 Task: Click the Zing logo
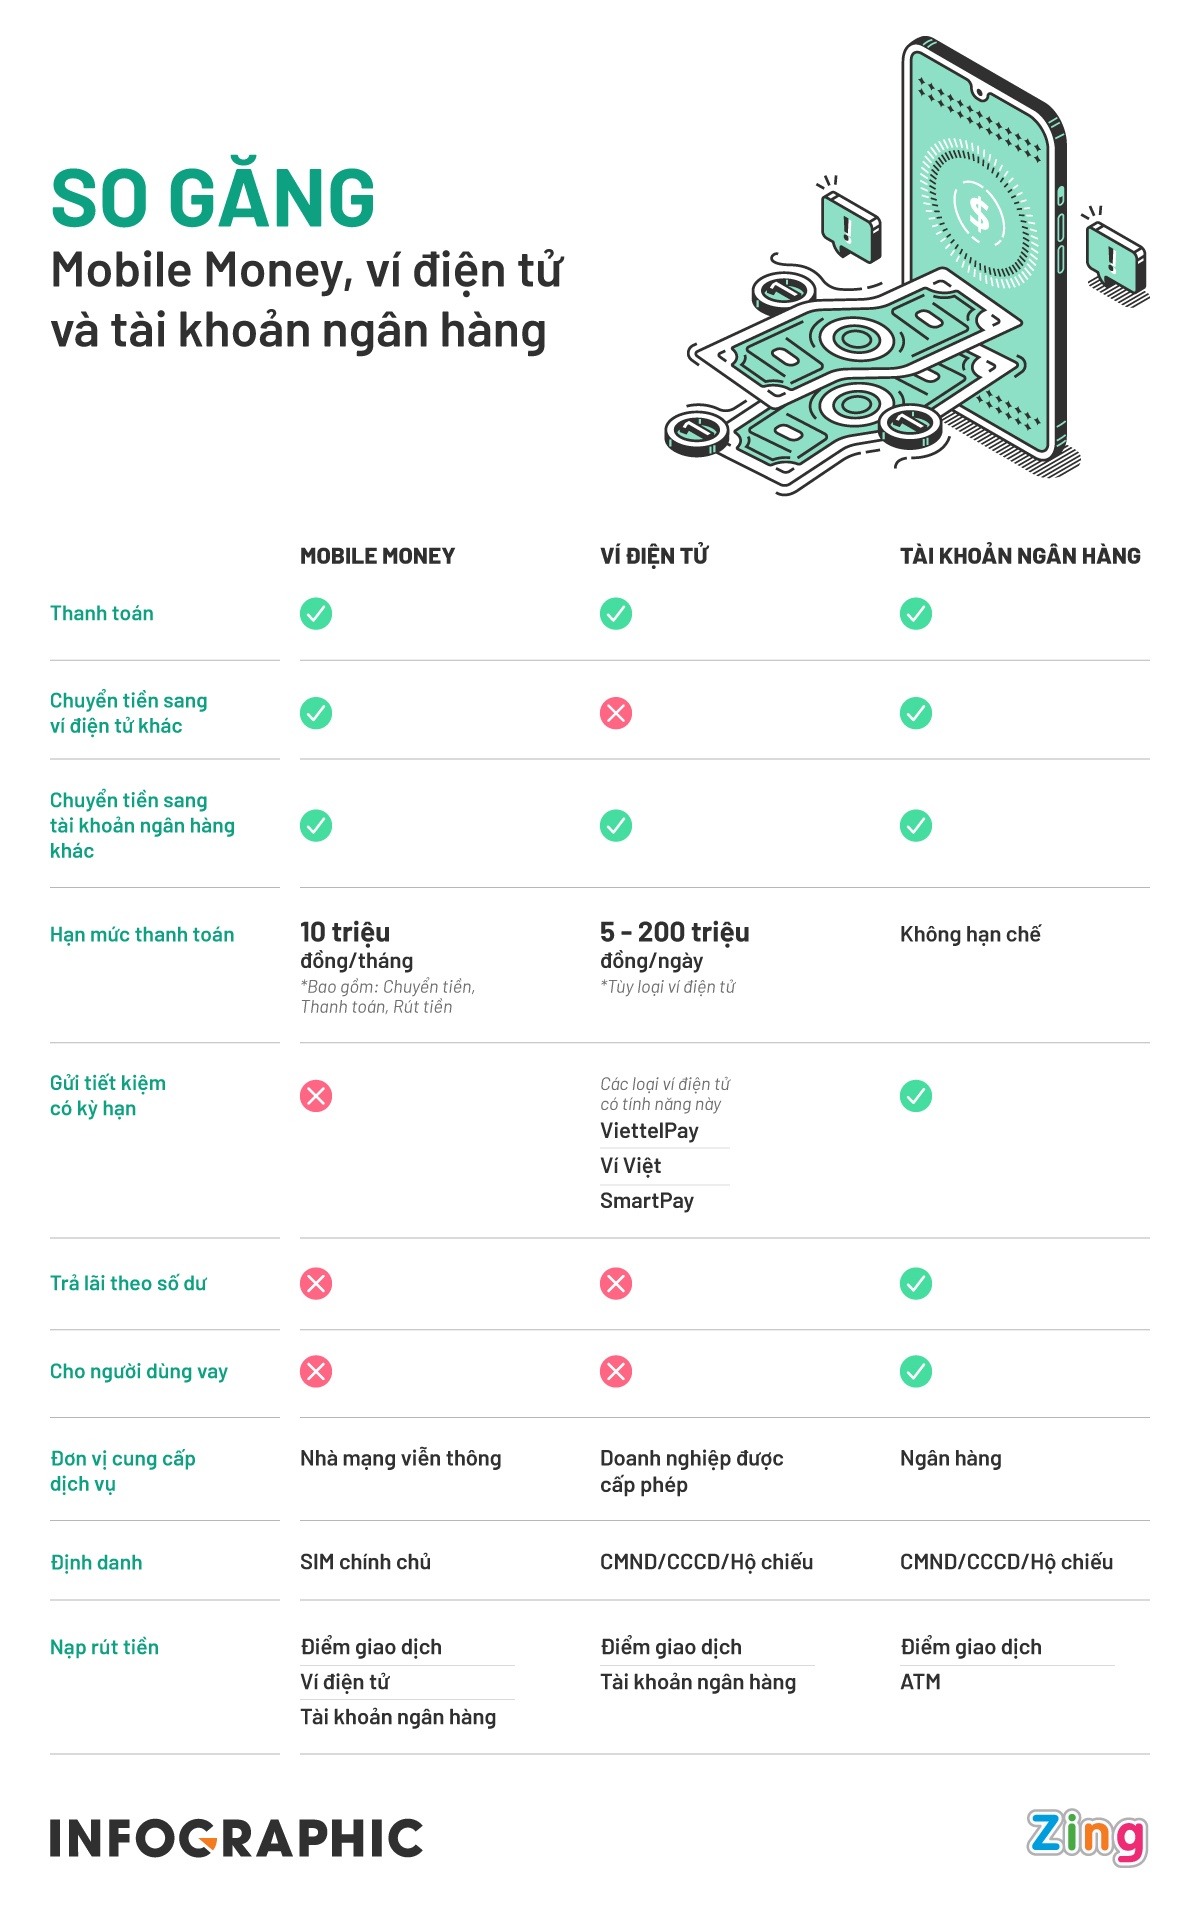pos(1086,1836)
